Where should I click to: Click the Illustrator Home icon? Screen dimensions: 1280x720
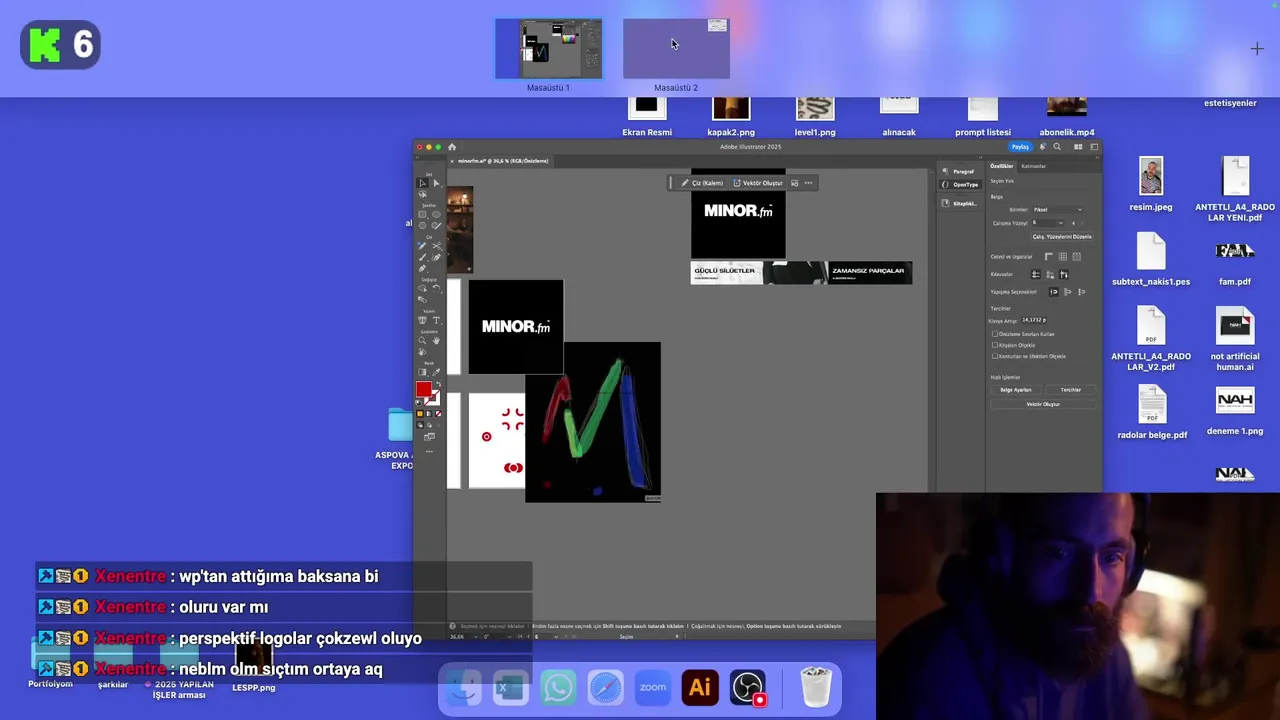pos(452,147)
